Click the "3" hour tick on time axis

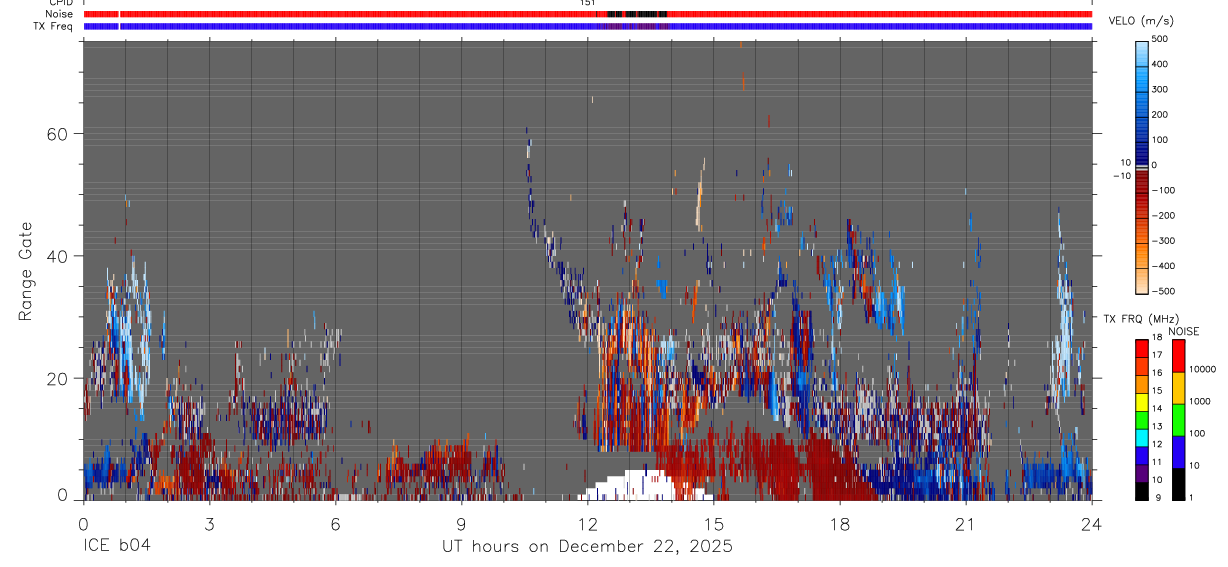(209, 523)
